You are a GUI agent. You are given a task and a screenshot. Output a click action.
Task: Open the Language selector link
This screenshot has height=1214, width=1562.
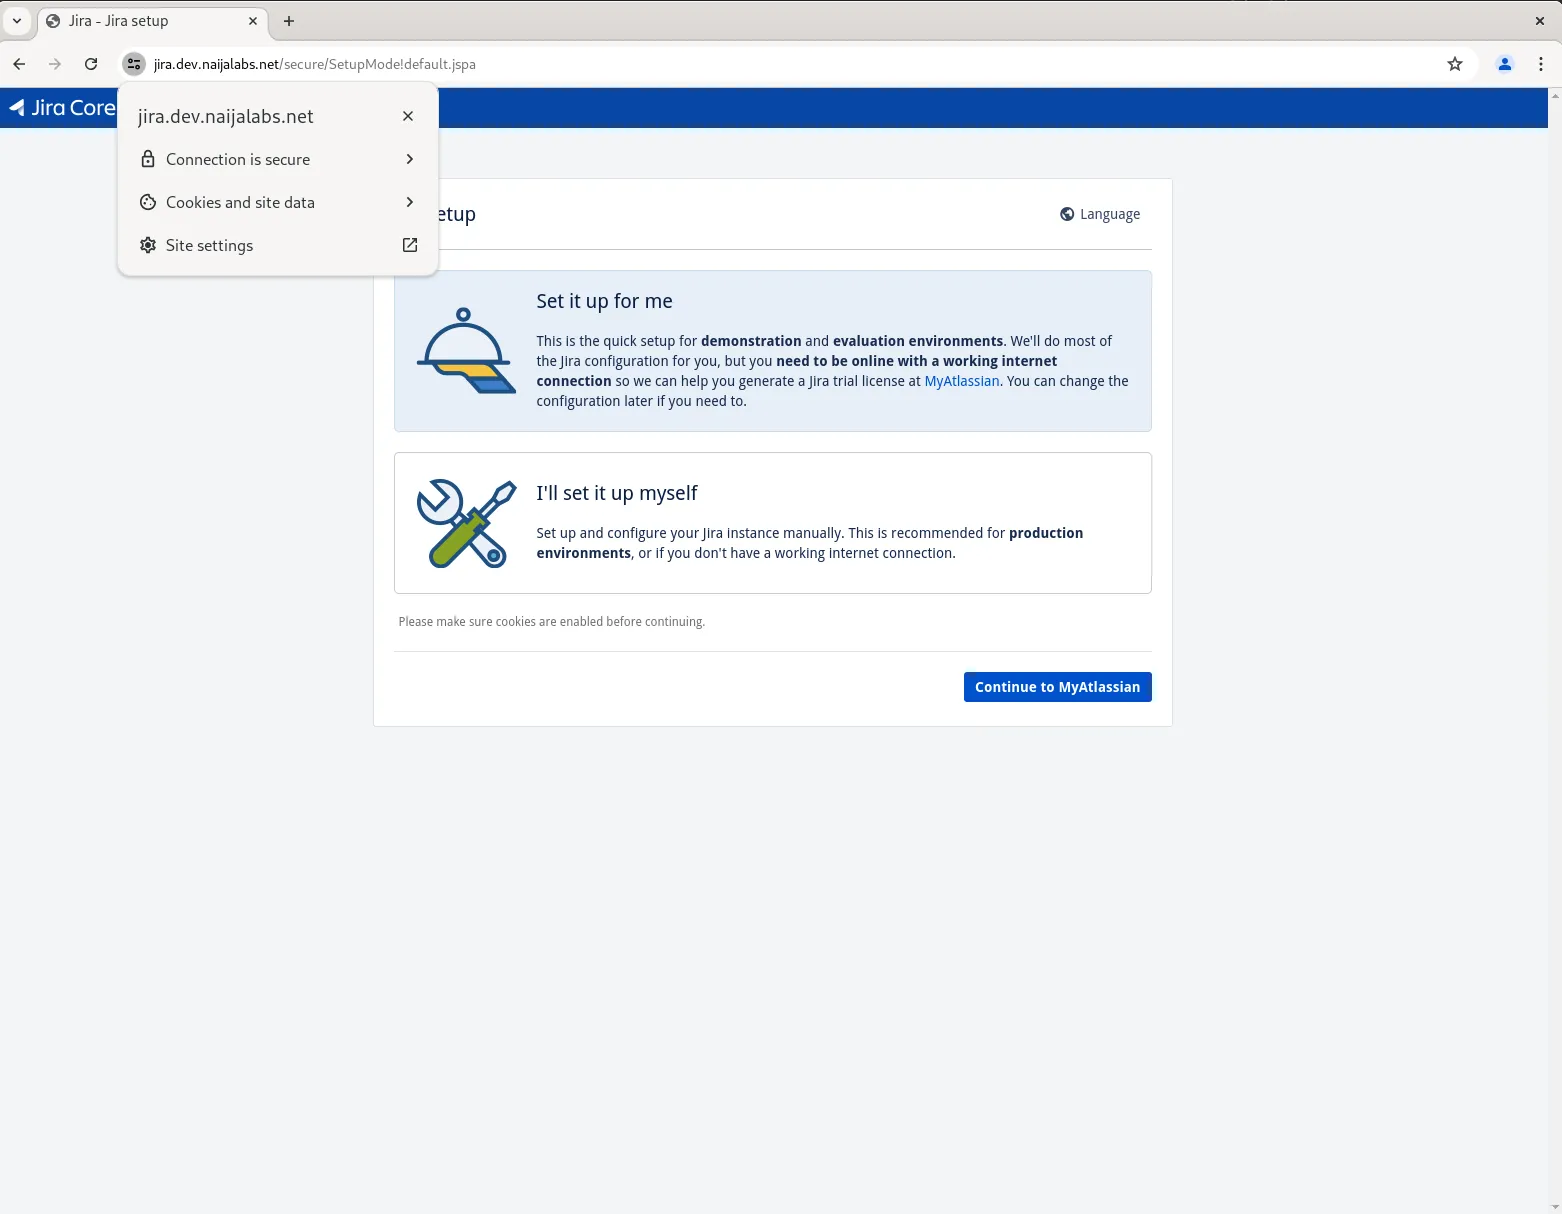[x=1100, y=214]
